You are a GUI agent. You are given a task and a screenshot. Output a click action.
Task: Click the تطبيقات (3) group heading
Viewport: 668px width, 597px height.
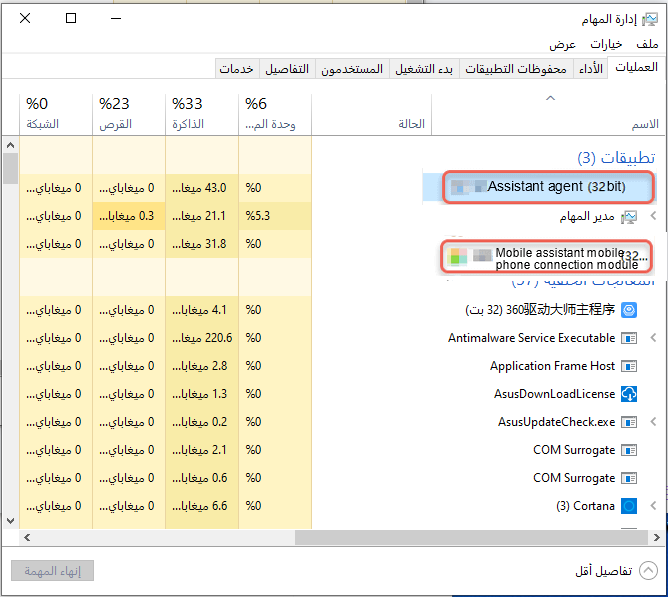coord(616,158)
